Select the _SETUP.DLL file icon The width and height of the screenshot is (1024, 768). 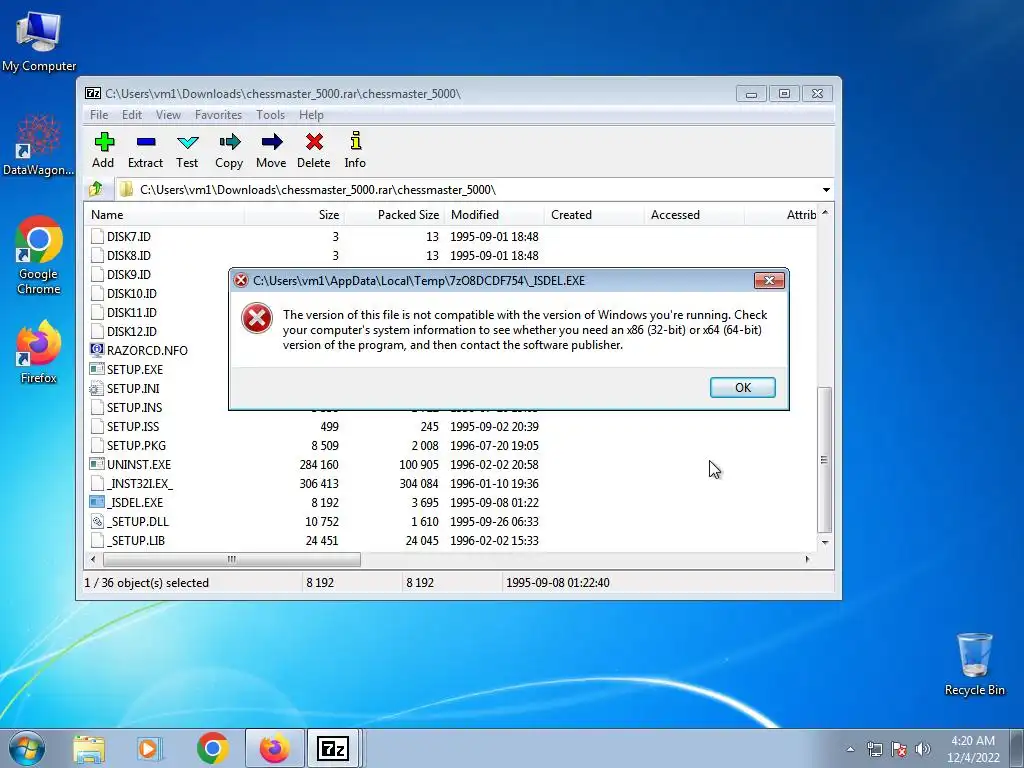(x=97, y=521)
